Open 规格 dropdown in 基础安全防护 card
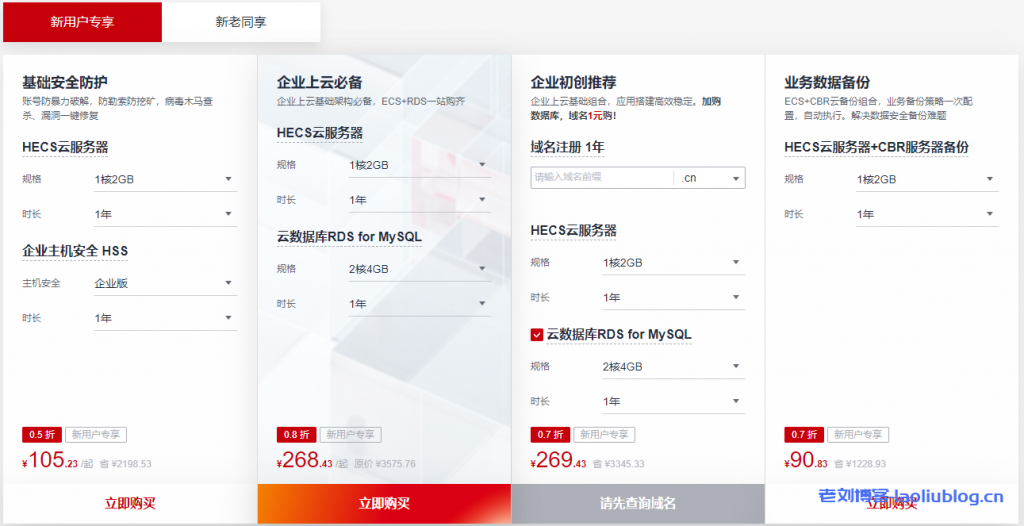The width and height of the screenshot is (1024, 526). pyautogui.click(x=165, y=179)
